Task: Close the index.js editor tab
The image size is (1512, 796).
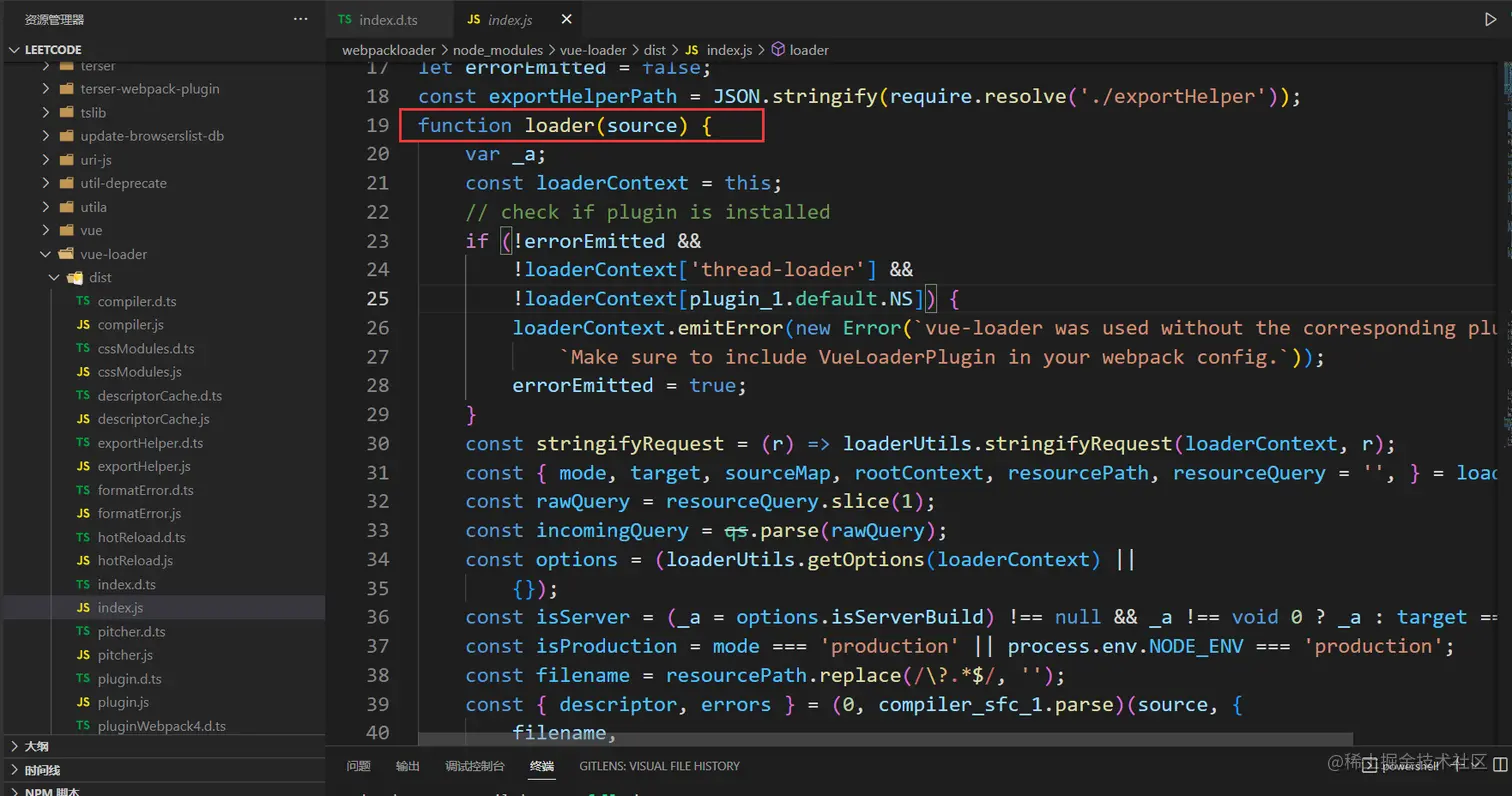Action: click(x=567, y=19)
